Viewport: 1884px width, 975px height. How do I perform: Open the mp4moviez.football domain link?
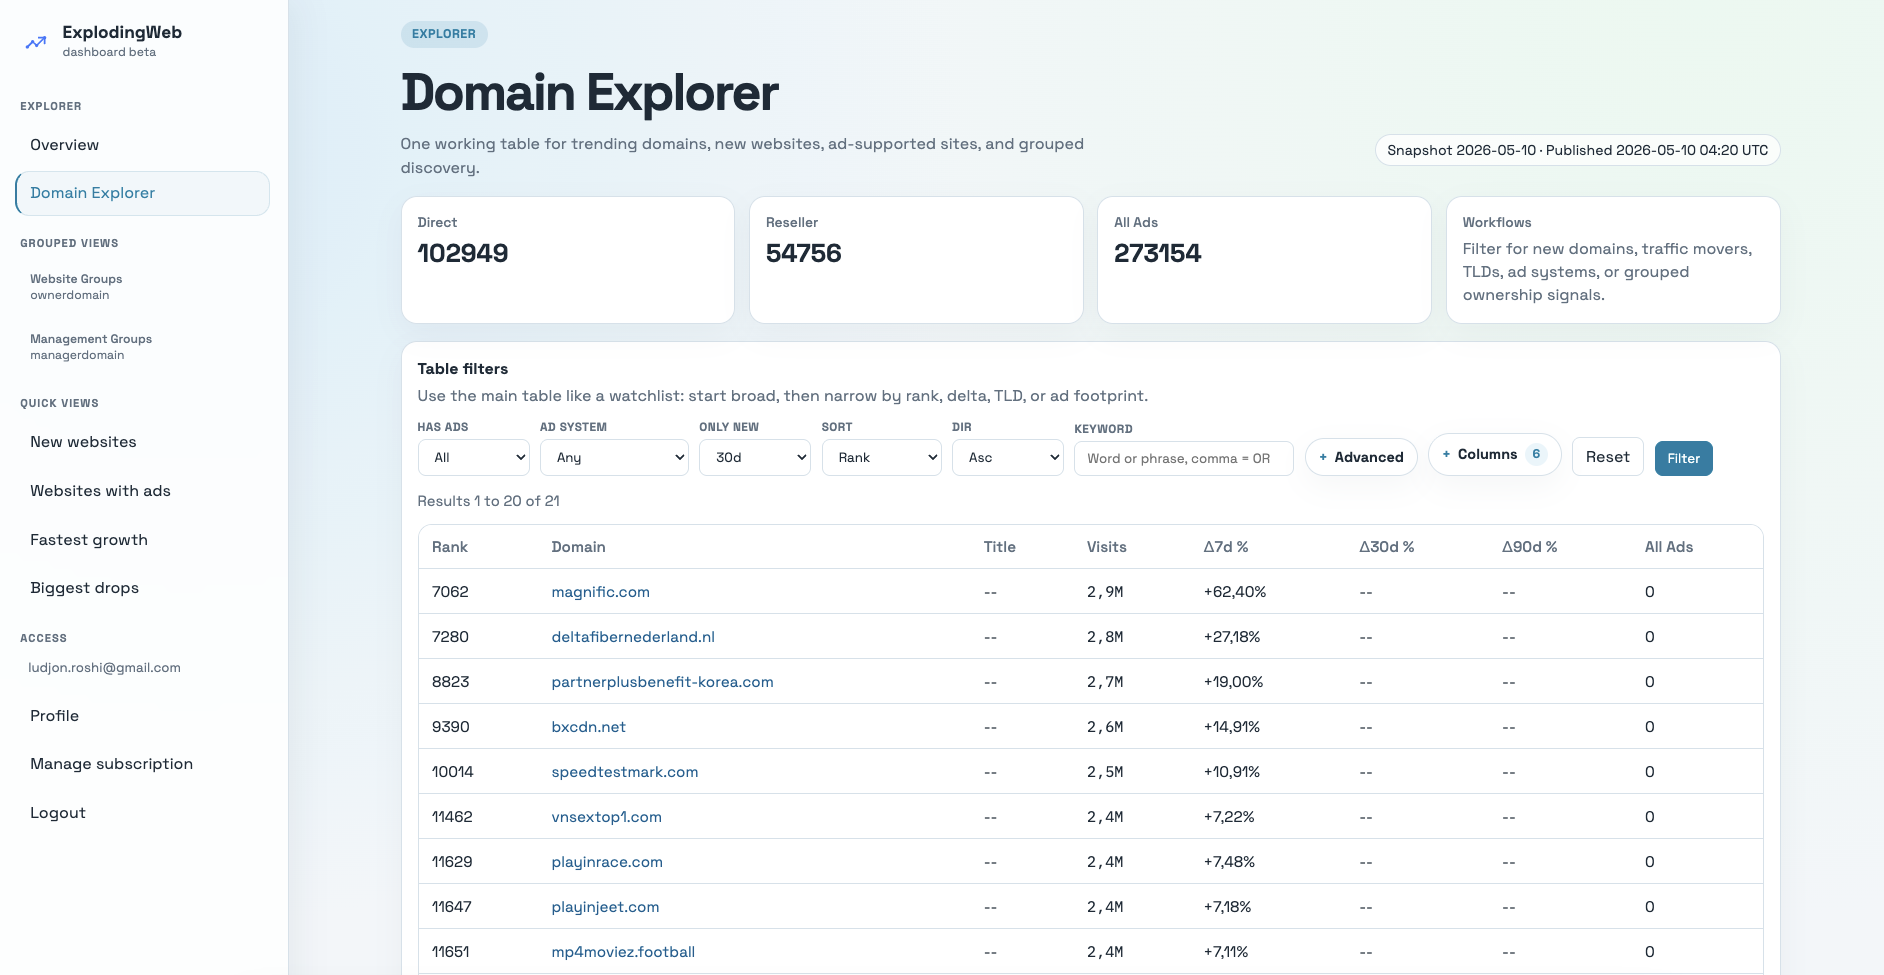click(x=623, y=952)
